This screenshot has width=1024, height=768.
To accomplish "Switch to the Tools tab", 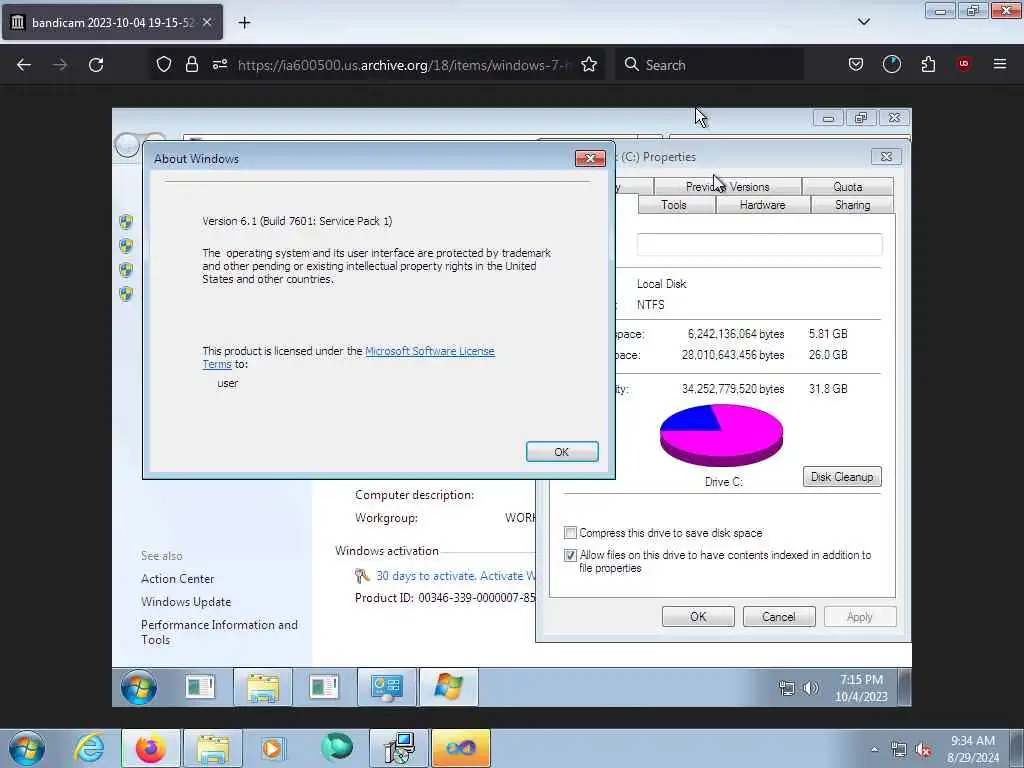I will 673,205.
